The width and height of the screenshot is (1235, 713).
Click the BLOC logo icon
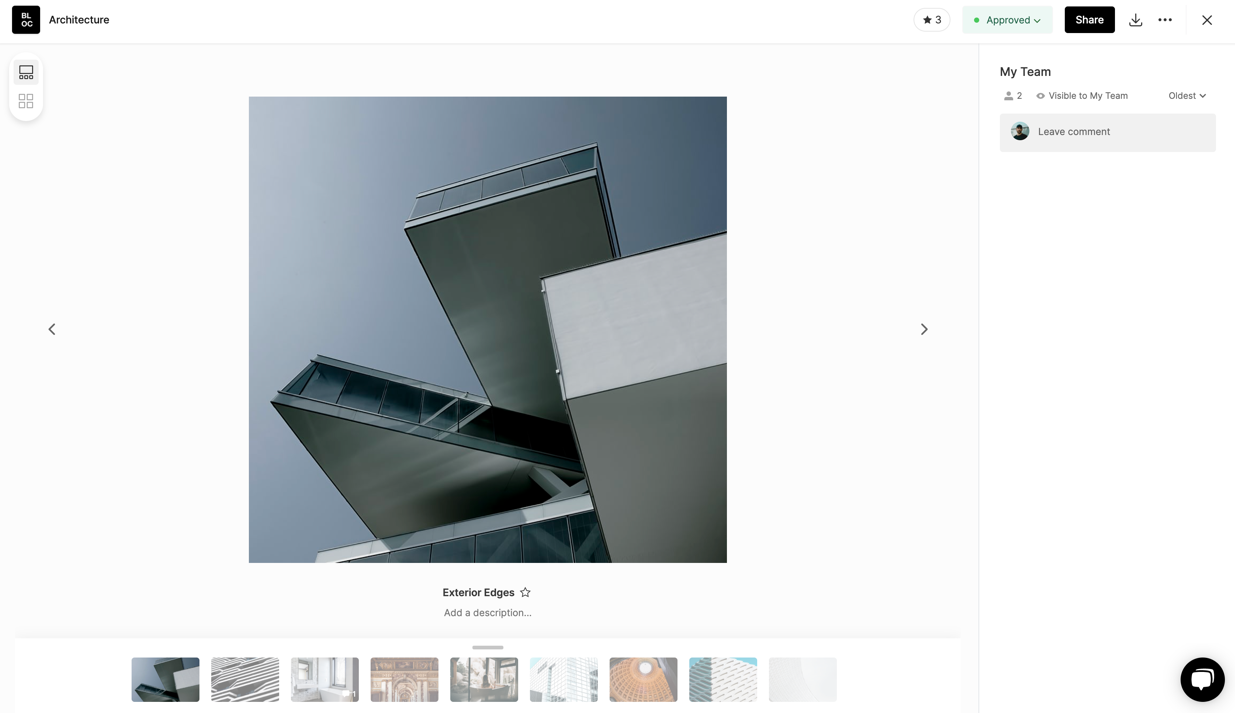26,20
